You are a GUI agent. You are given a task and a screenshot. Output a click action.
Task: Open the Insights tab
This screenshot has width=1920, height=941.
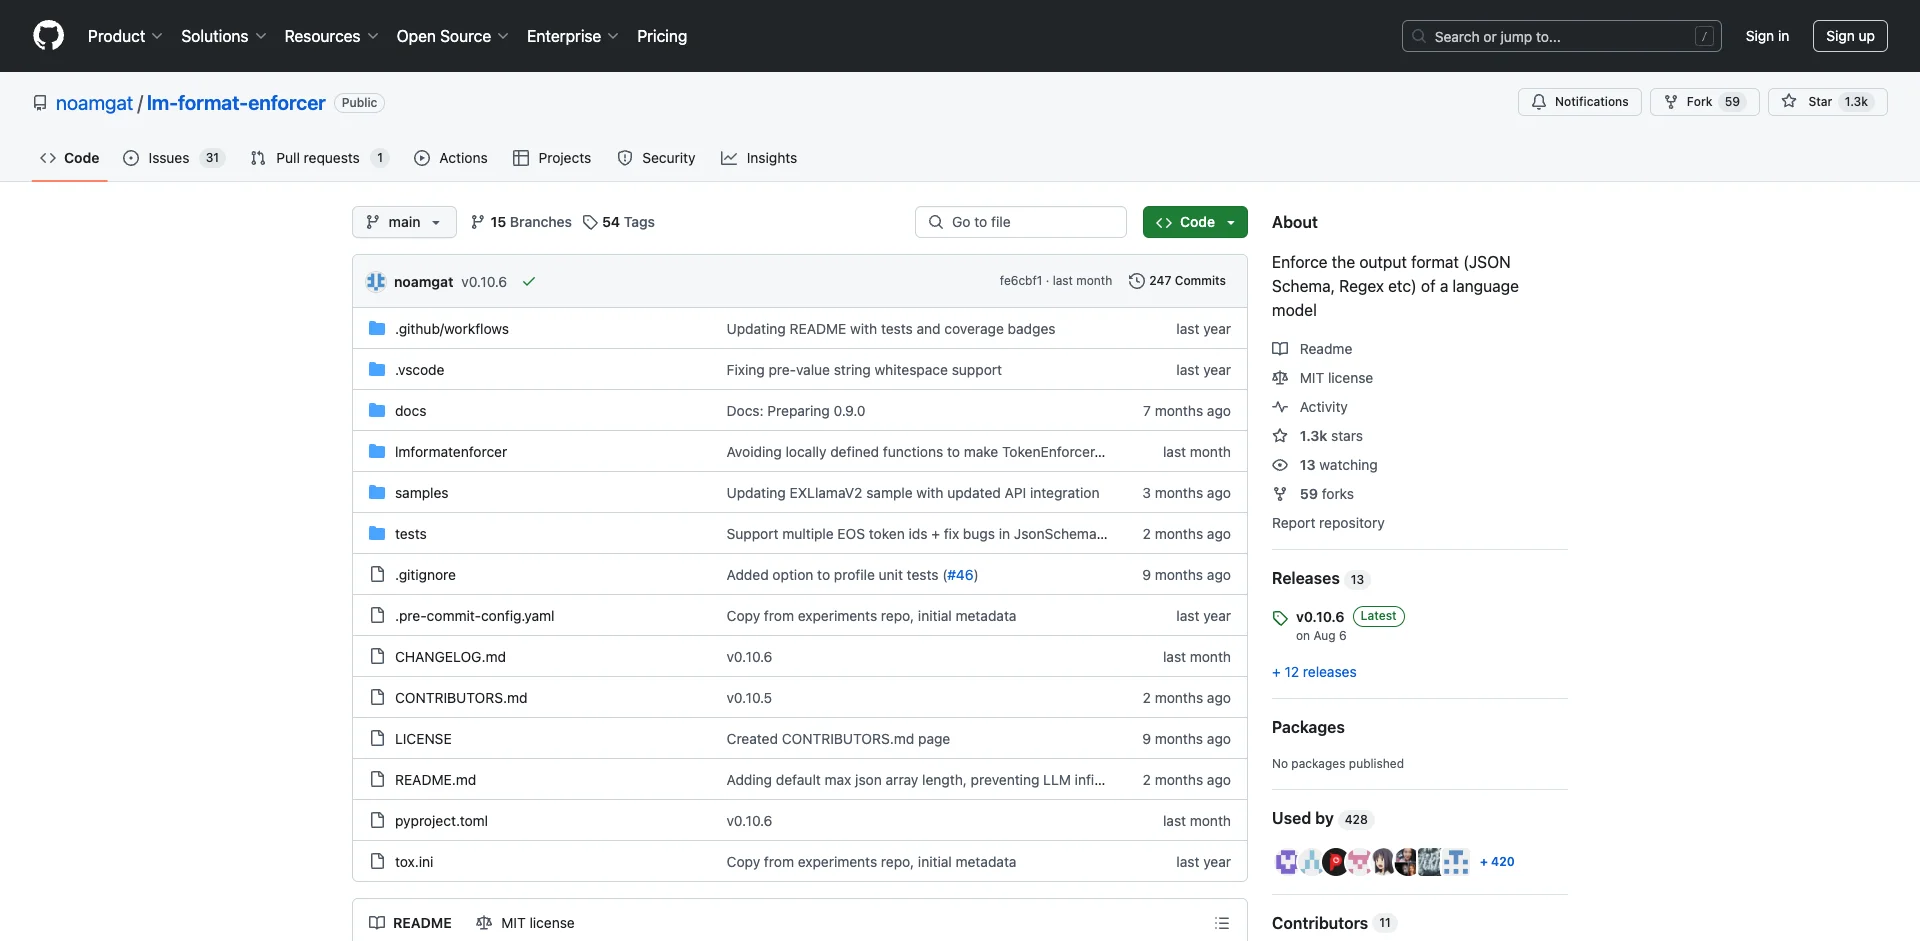tap(759, 158)
